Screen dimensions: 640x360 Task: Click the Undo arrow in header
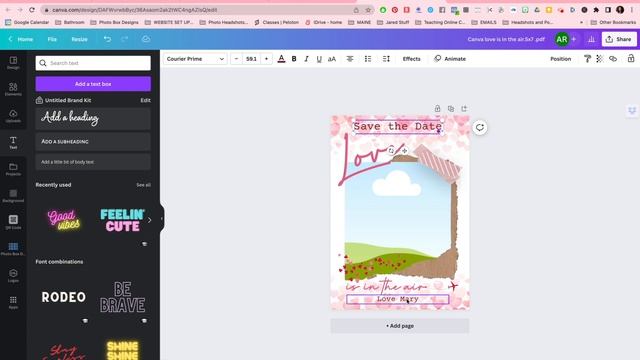tap(107, 39)
